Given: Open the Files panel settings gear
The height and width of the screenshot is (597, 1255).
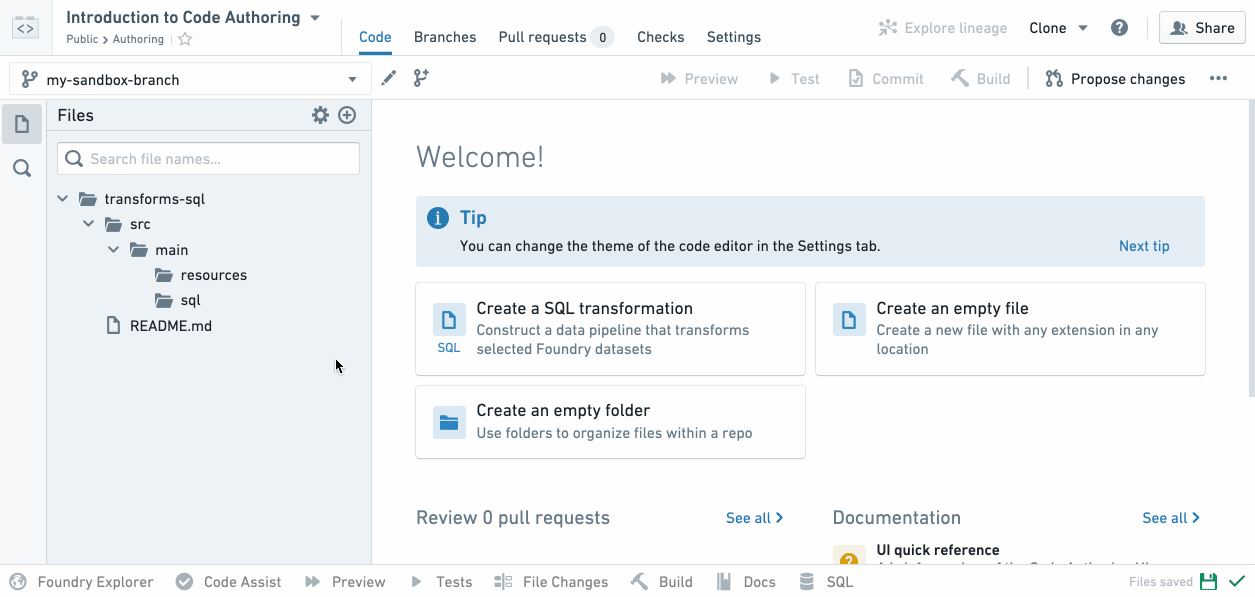Looking at the screenshot, I should (x=320, y=115).
